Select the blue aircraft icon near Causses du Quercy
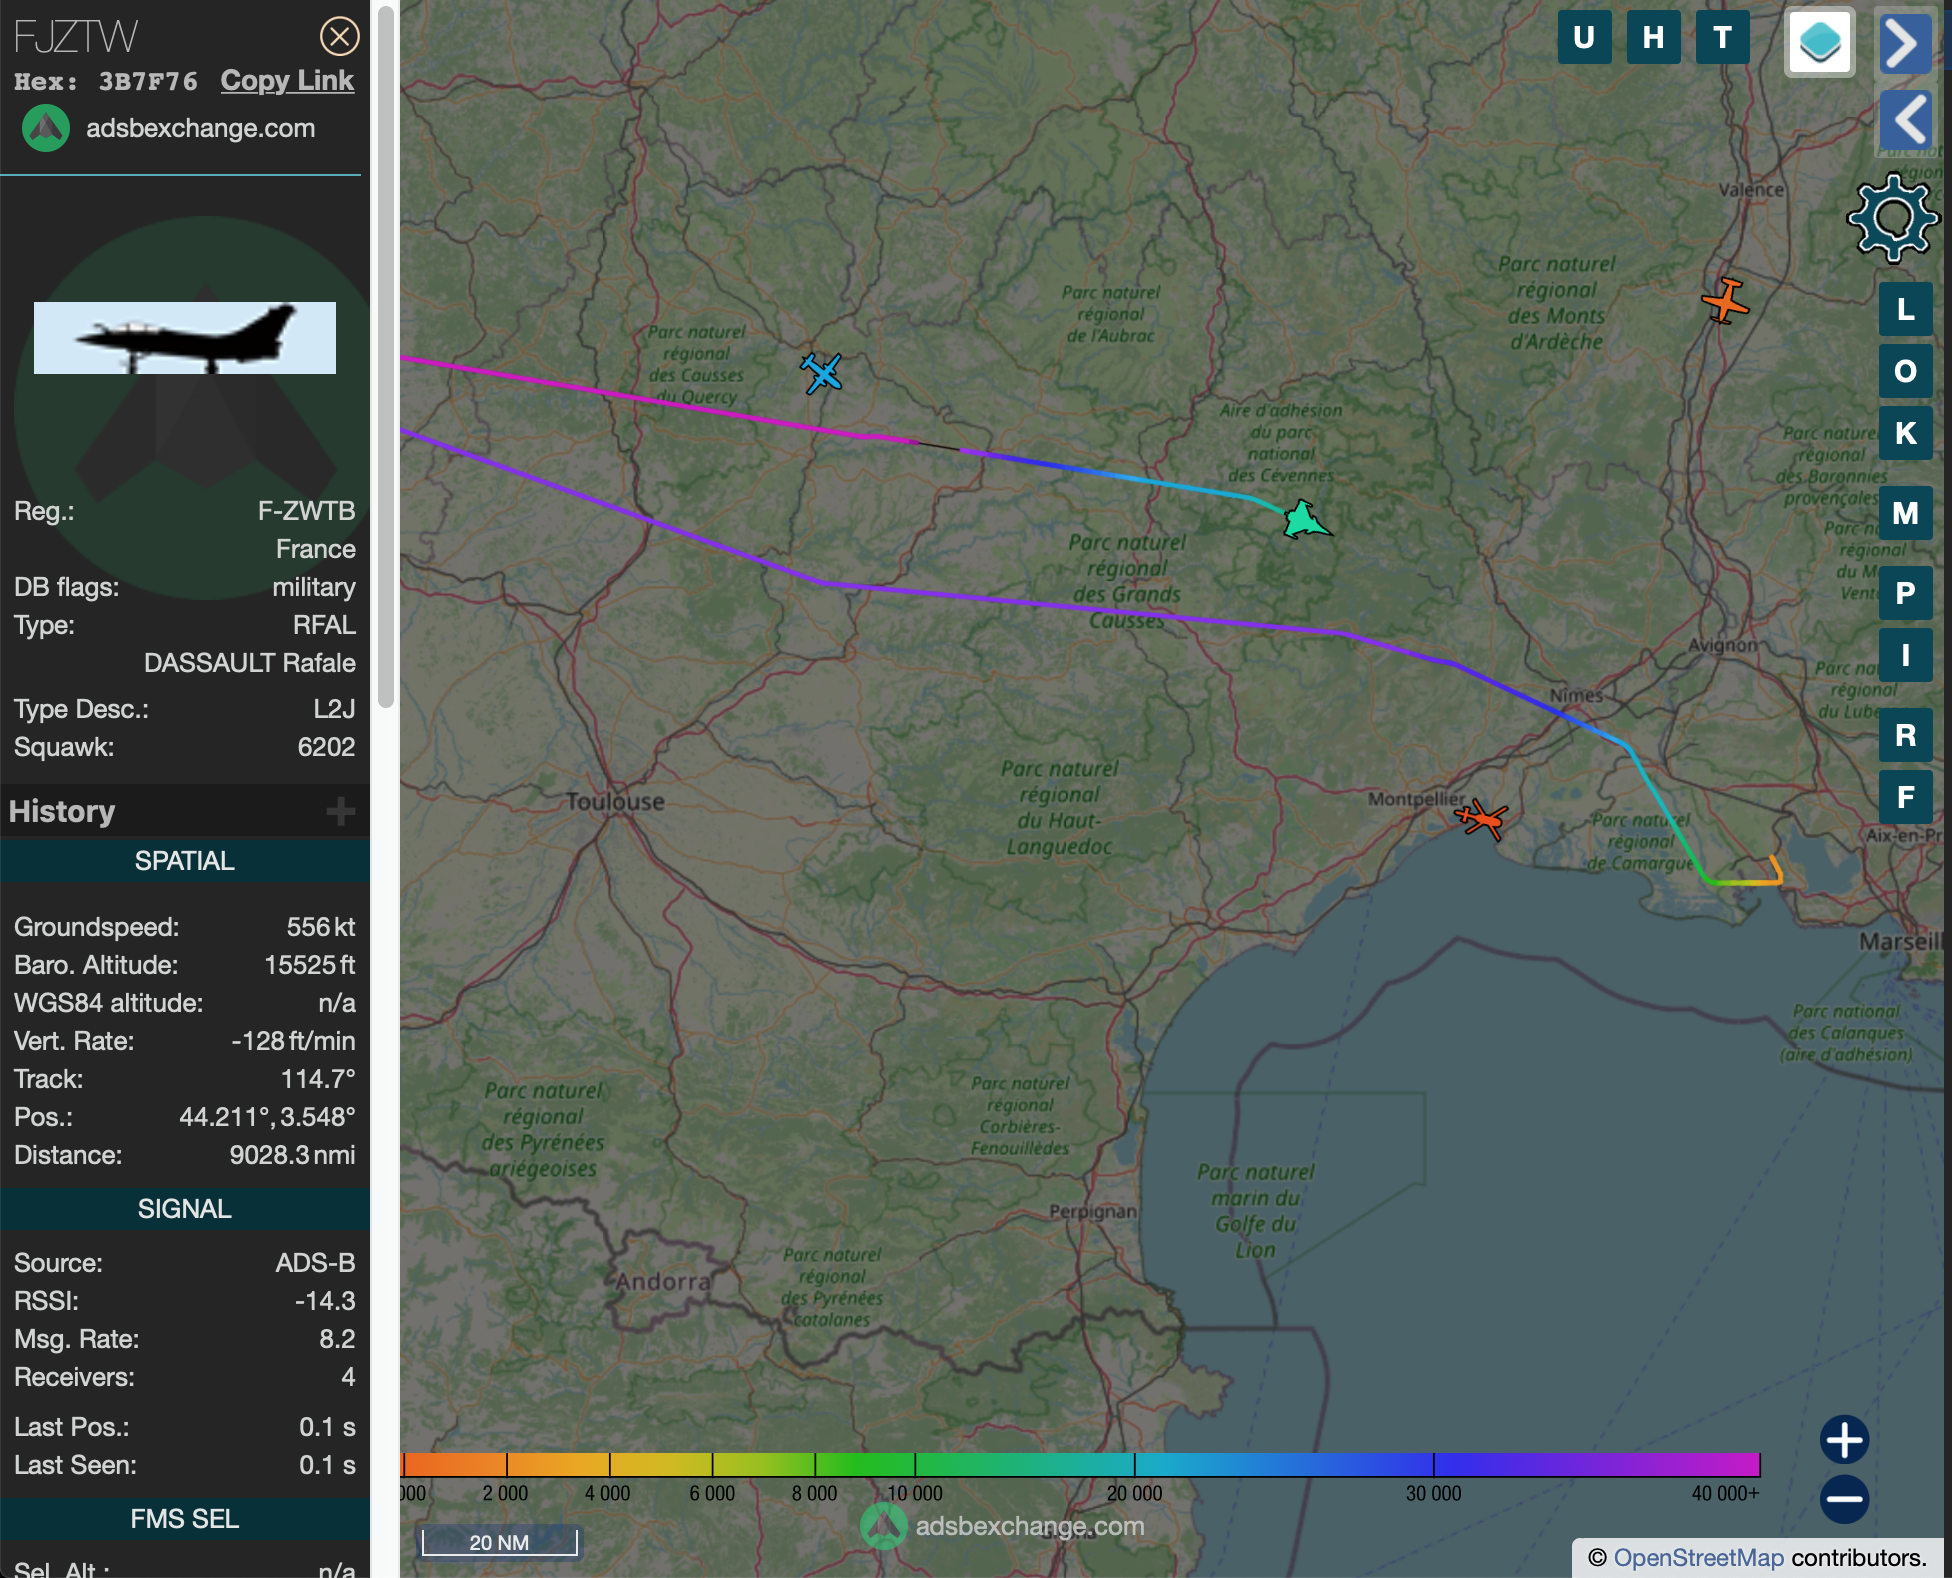Screen dimensions: 1952x1578 click(x=822, y=373)
